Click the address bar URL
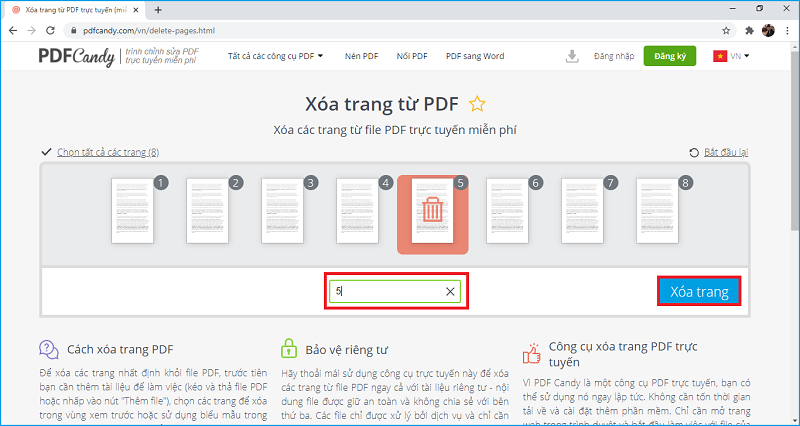 (149, 31)
